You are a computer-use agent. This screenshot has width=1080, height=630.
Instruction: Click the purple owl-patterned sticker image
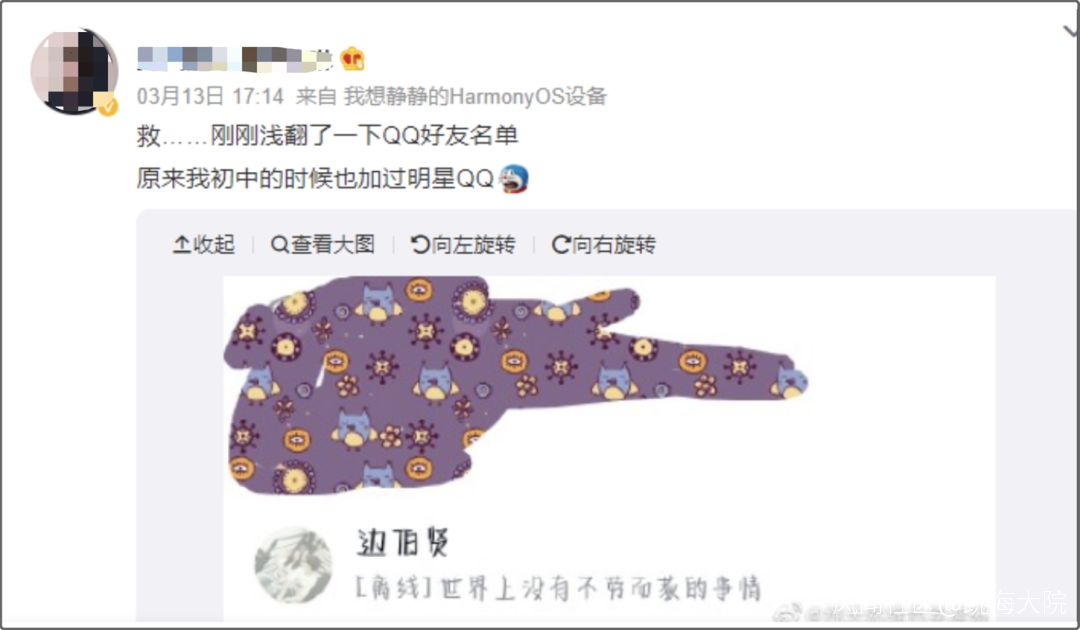pyautogui.click(x=515, y=385)
